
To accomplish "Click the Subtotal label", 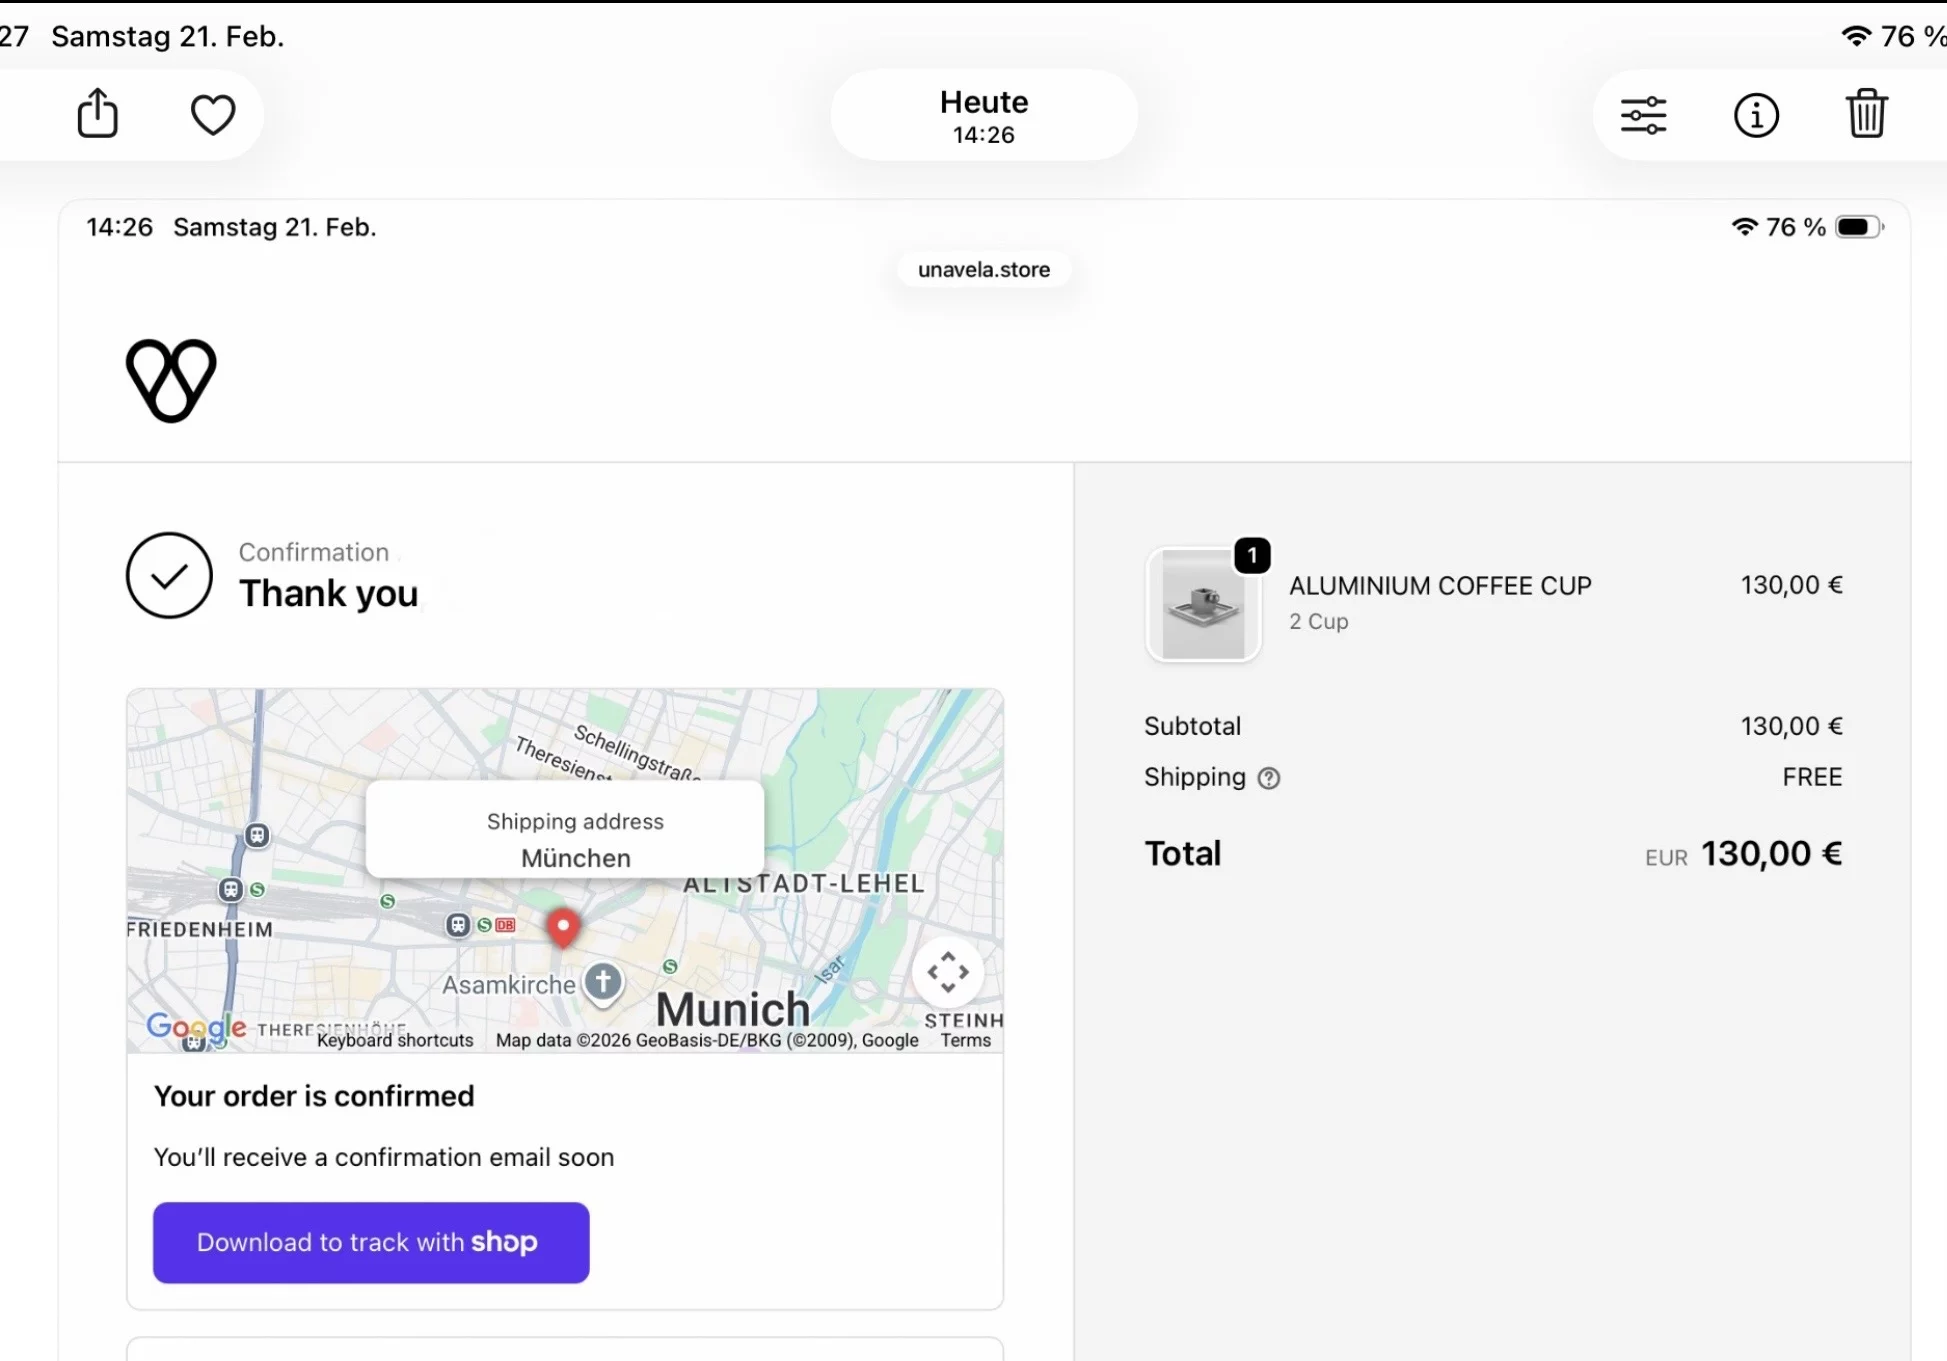I will tap(1192, 726).
